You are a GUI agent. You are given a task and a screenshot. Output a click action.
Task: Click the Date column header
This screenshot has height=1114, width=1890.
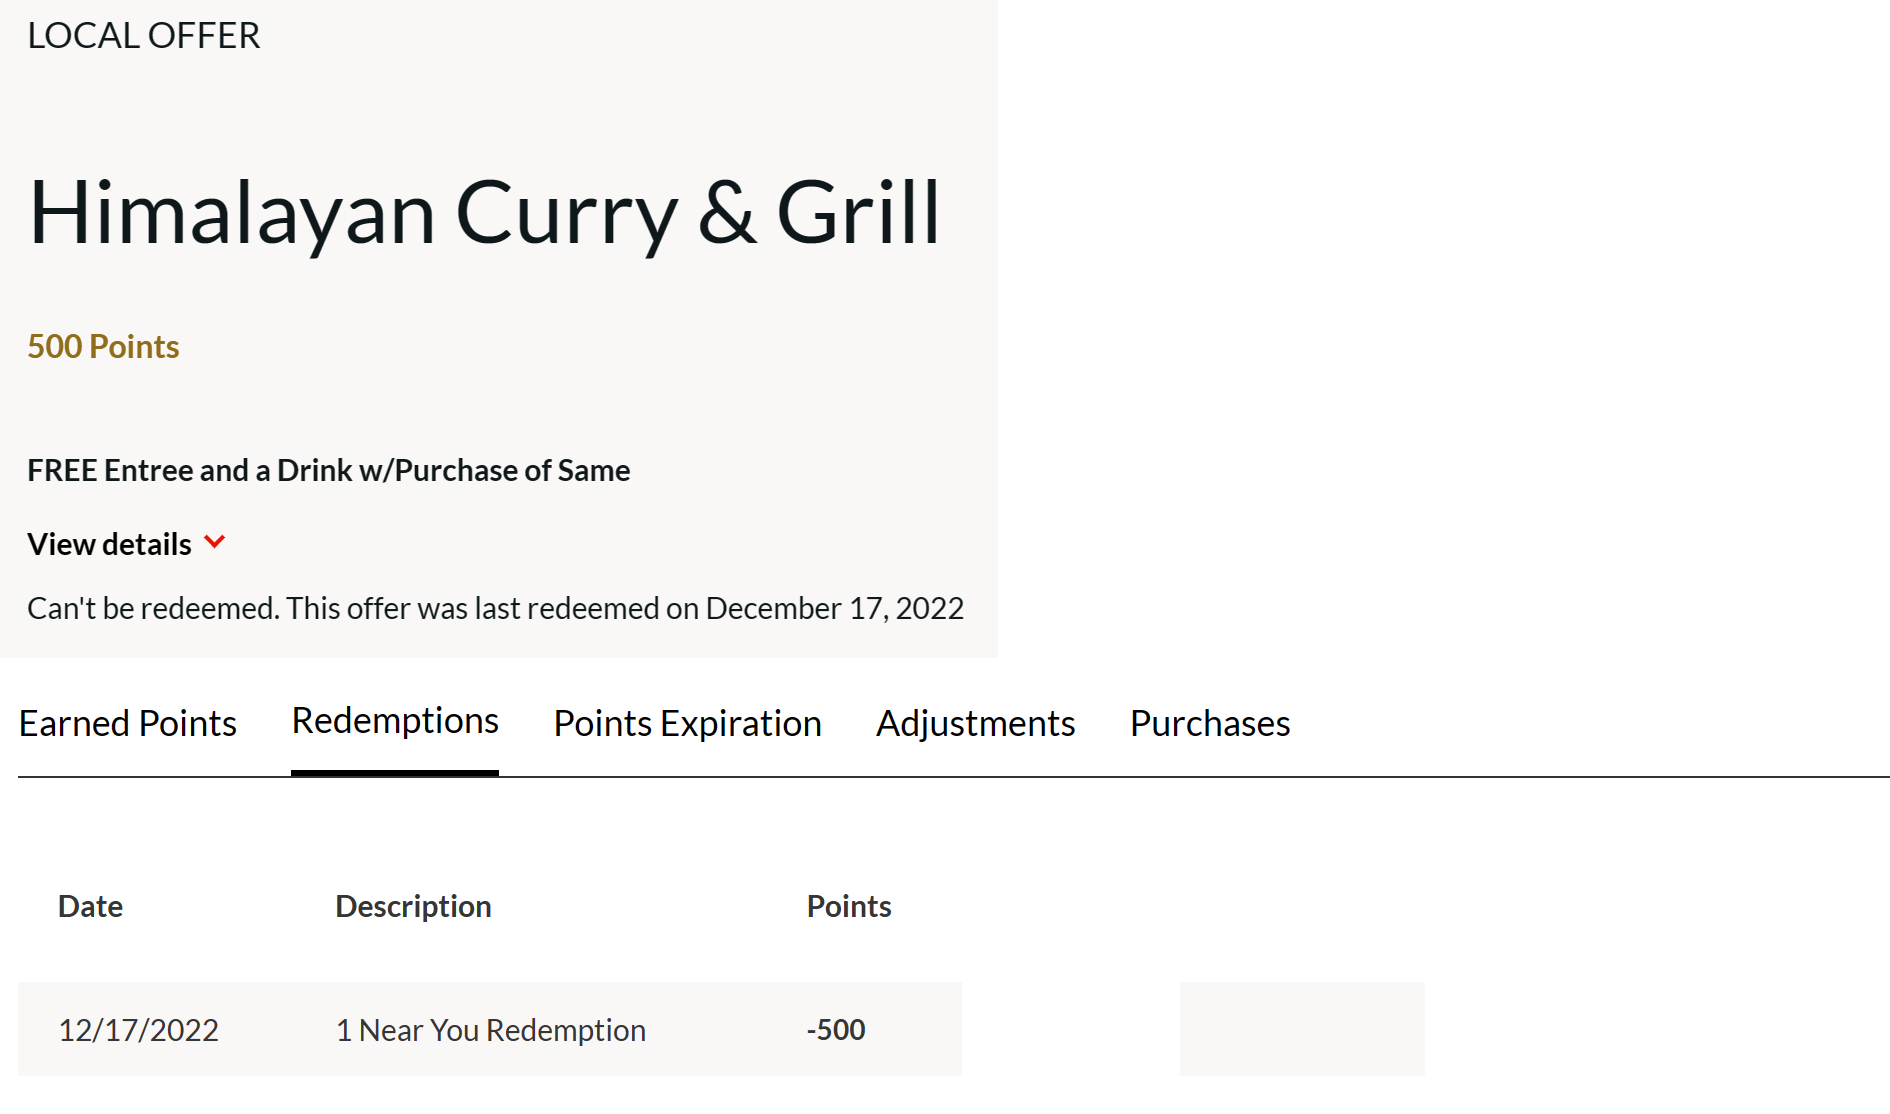(90, 906)
